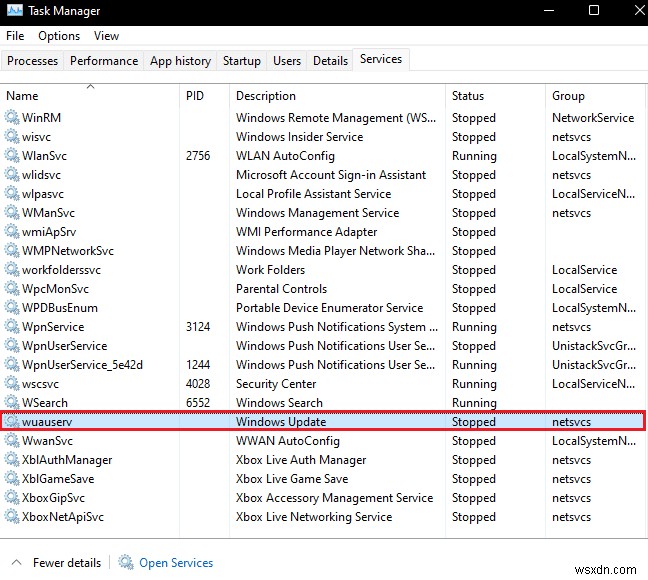Click the gear icon beside wlpasvc
The width and height of the screenshot is (648, 580).
pyautogui.click(x=12, y=193)
